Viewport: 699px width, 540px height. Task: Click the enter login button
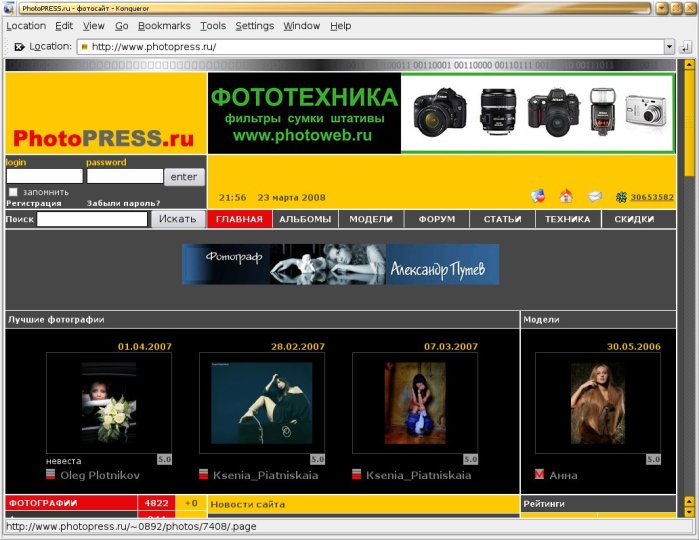pyautogui.click(x=184, y=177)
